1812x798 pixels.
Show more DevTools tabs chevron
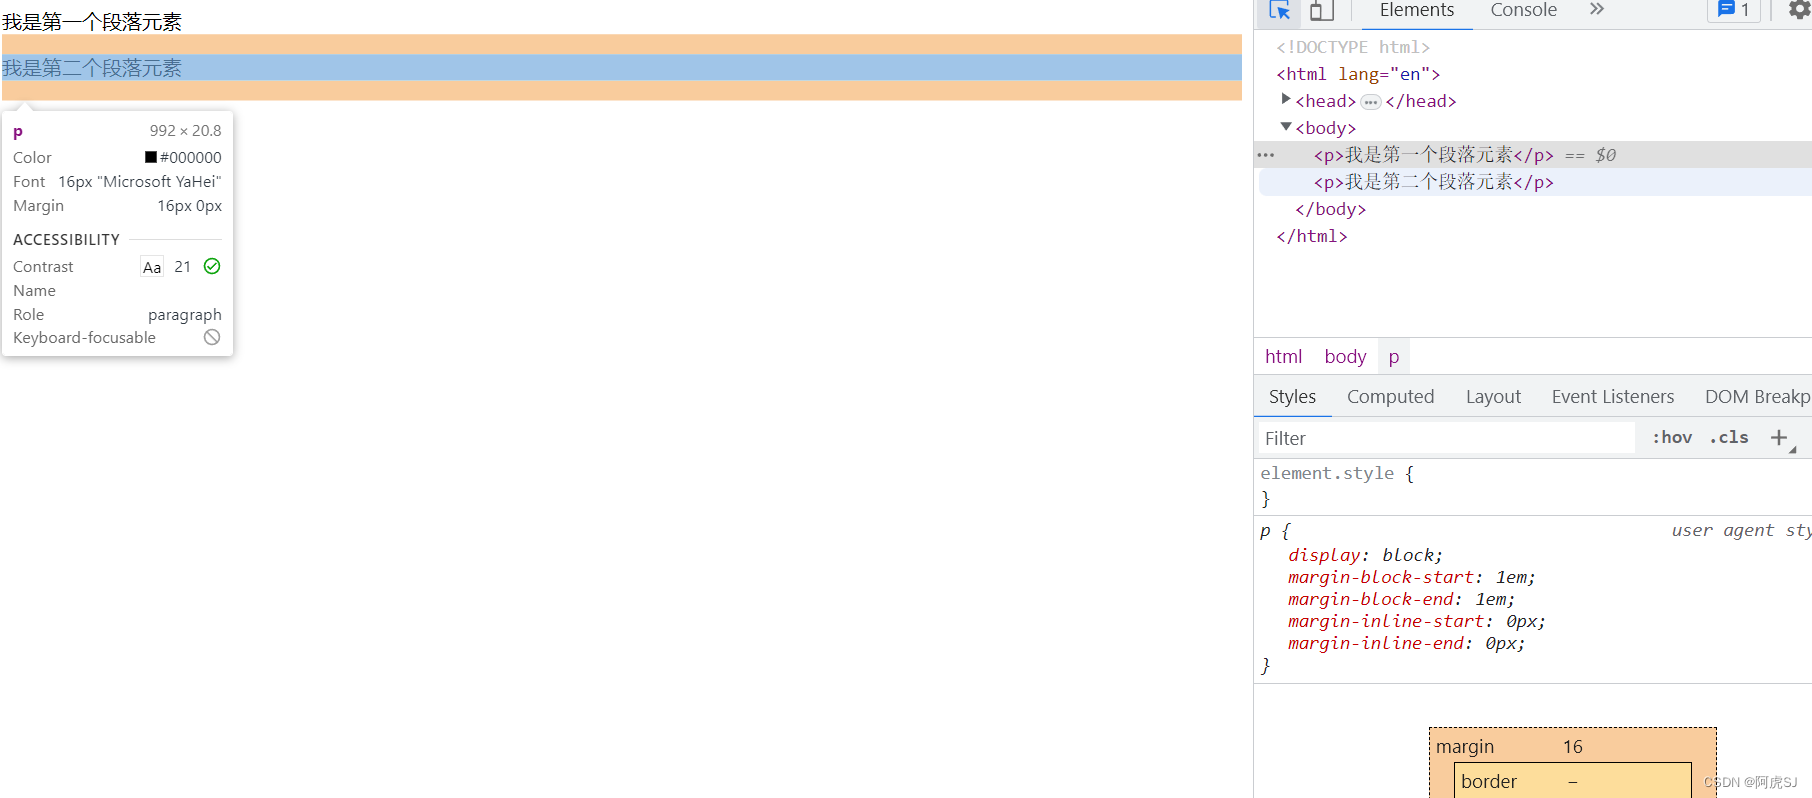[1597, 9]
